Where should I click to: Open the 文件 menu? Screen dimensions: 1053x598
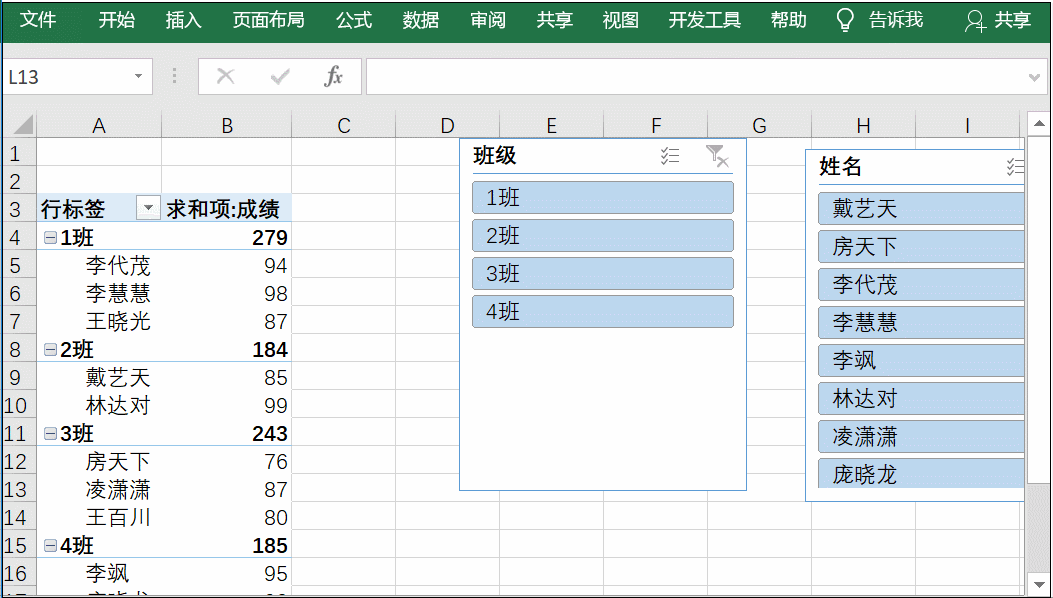[x=40, y=18]
